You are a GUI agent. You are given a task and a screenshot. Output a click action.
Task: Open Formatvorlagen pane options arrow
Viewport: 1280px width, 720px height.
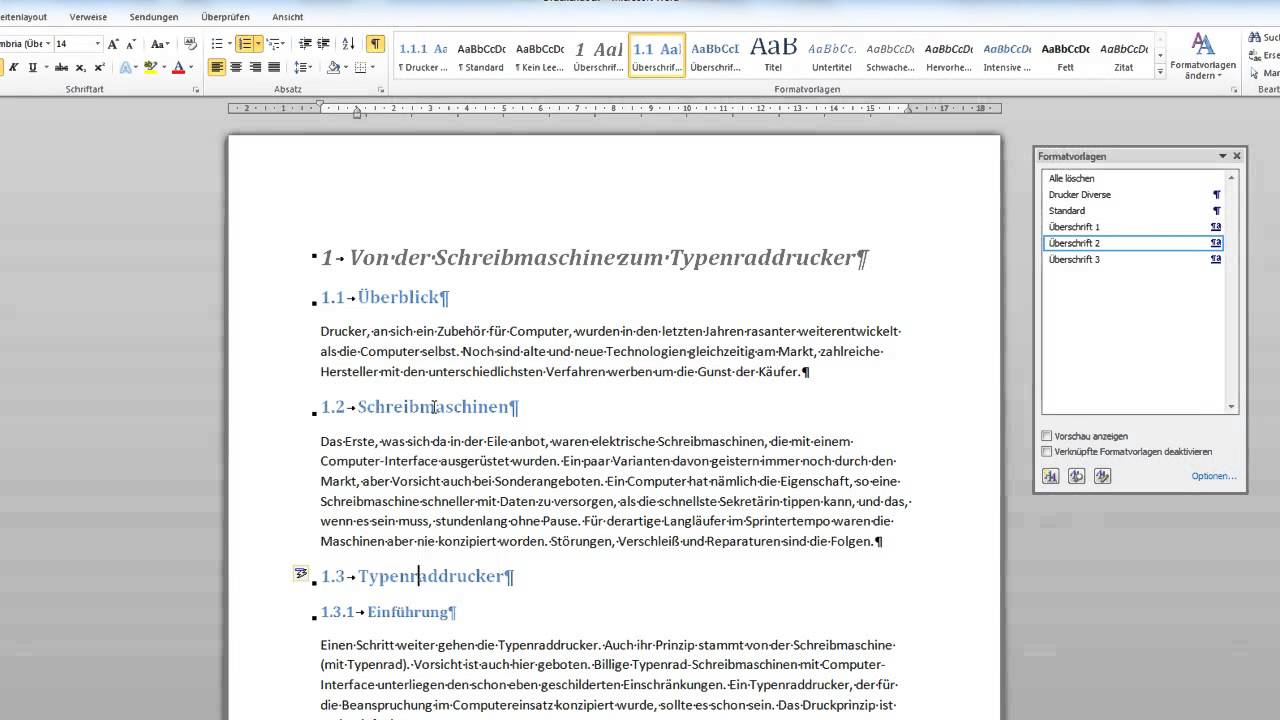pos(1222,156)
